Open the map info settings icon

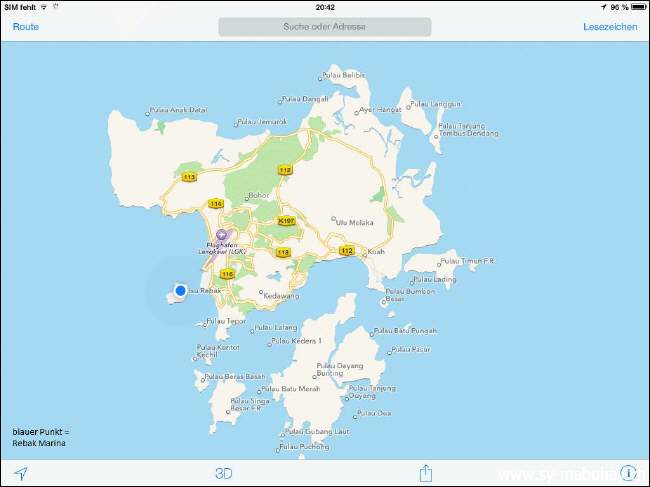(x=628, y=473)
